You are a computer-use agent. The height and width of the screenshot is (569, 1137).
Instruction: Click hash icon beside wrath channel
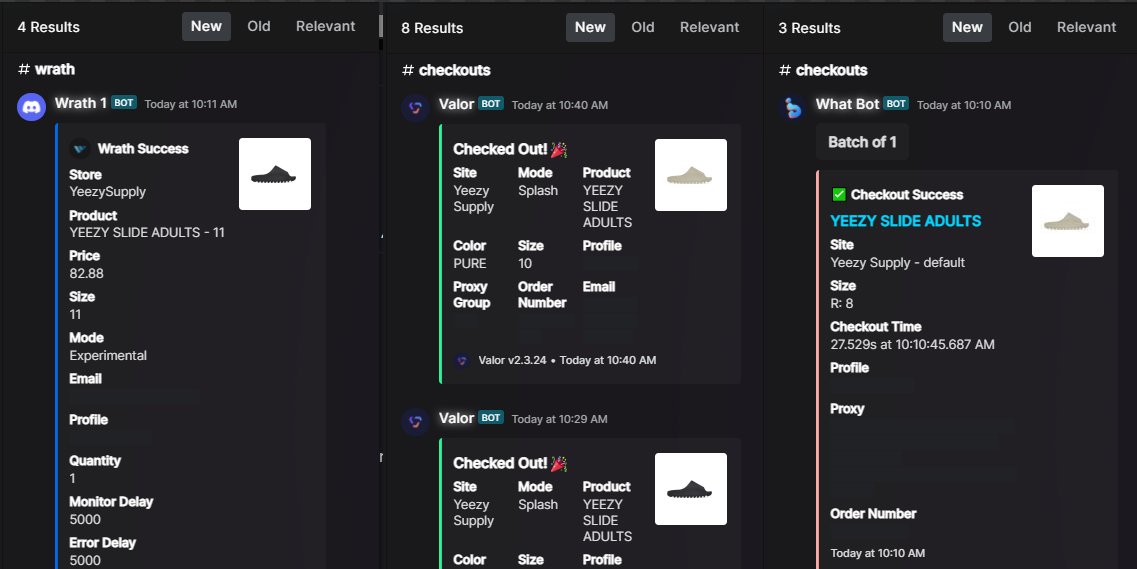pyautogui.click(x=24, y=69)
